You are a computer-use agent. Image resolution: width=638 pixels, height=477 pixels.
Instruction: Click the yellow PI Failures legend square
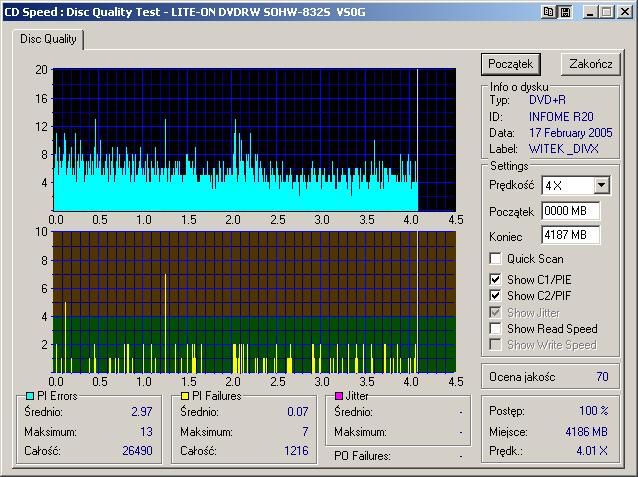point(186,397)
